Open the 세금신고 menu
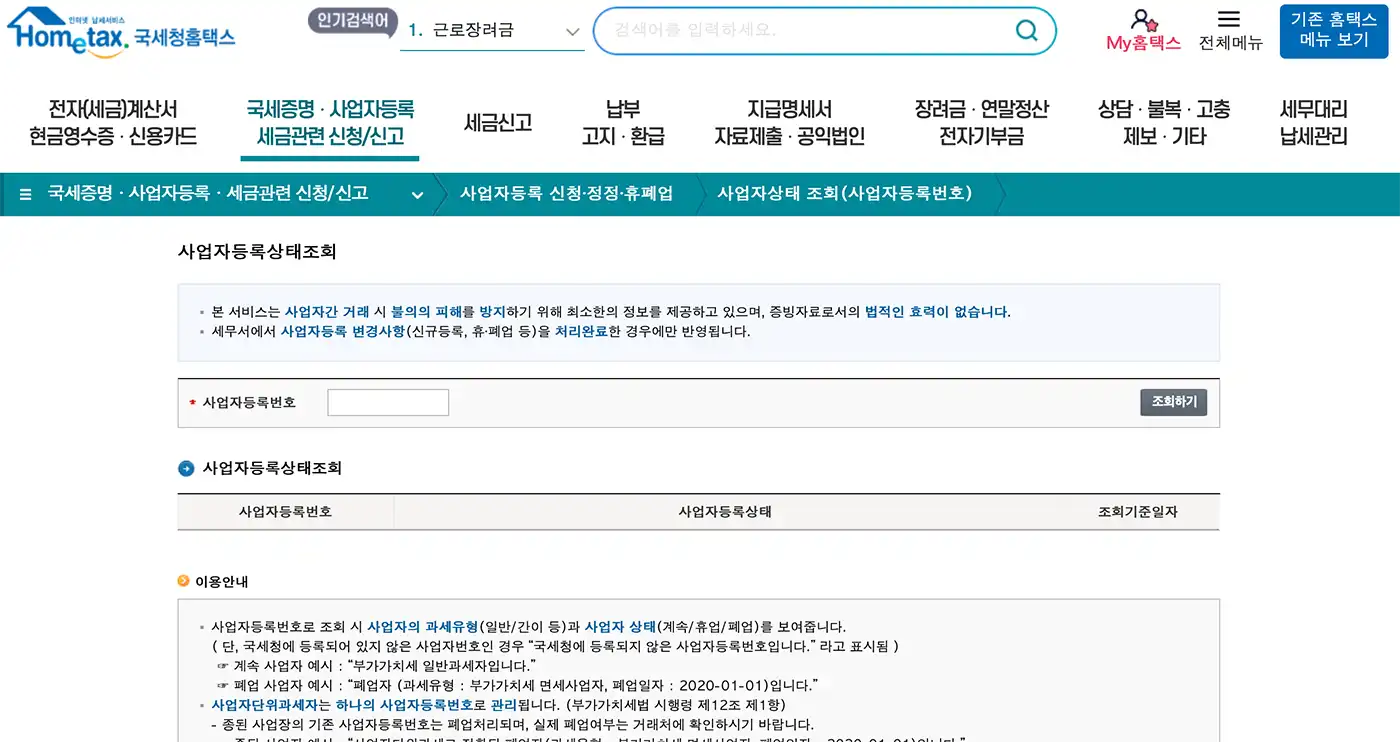1400x742 pixels. 497,123
